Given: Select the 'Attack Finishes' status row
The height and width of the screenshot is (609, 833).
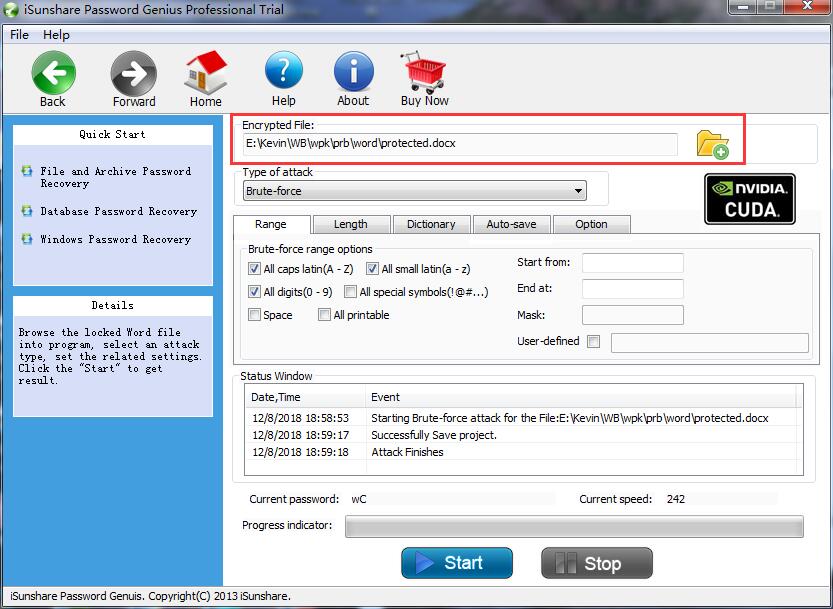Looking at the screenshot, I should (x=523, y=452).
